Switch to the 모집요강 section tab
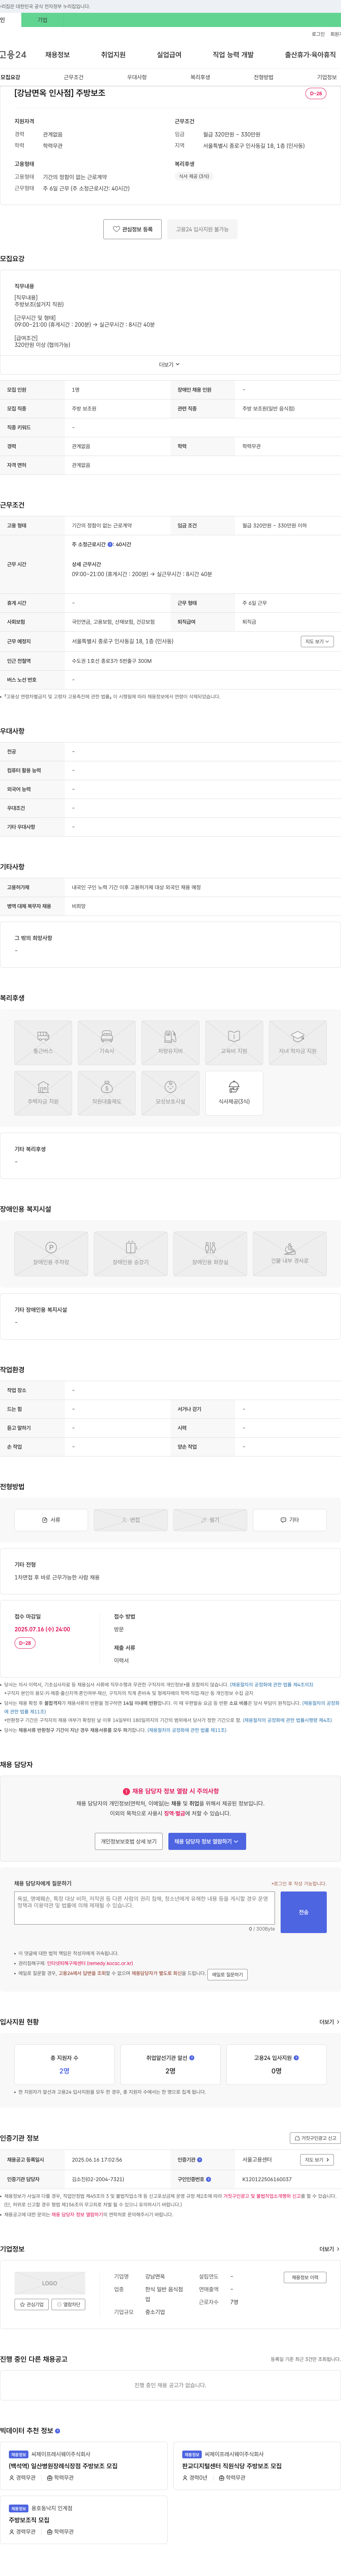The width and height of the screenshot is (341, 2576). click(x=10, y=77)
